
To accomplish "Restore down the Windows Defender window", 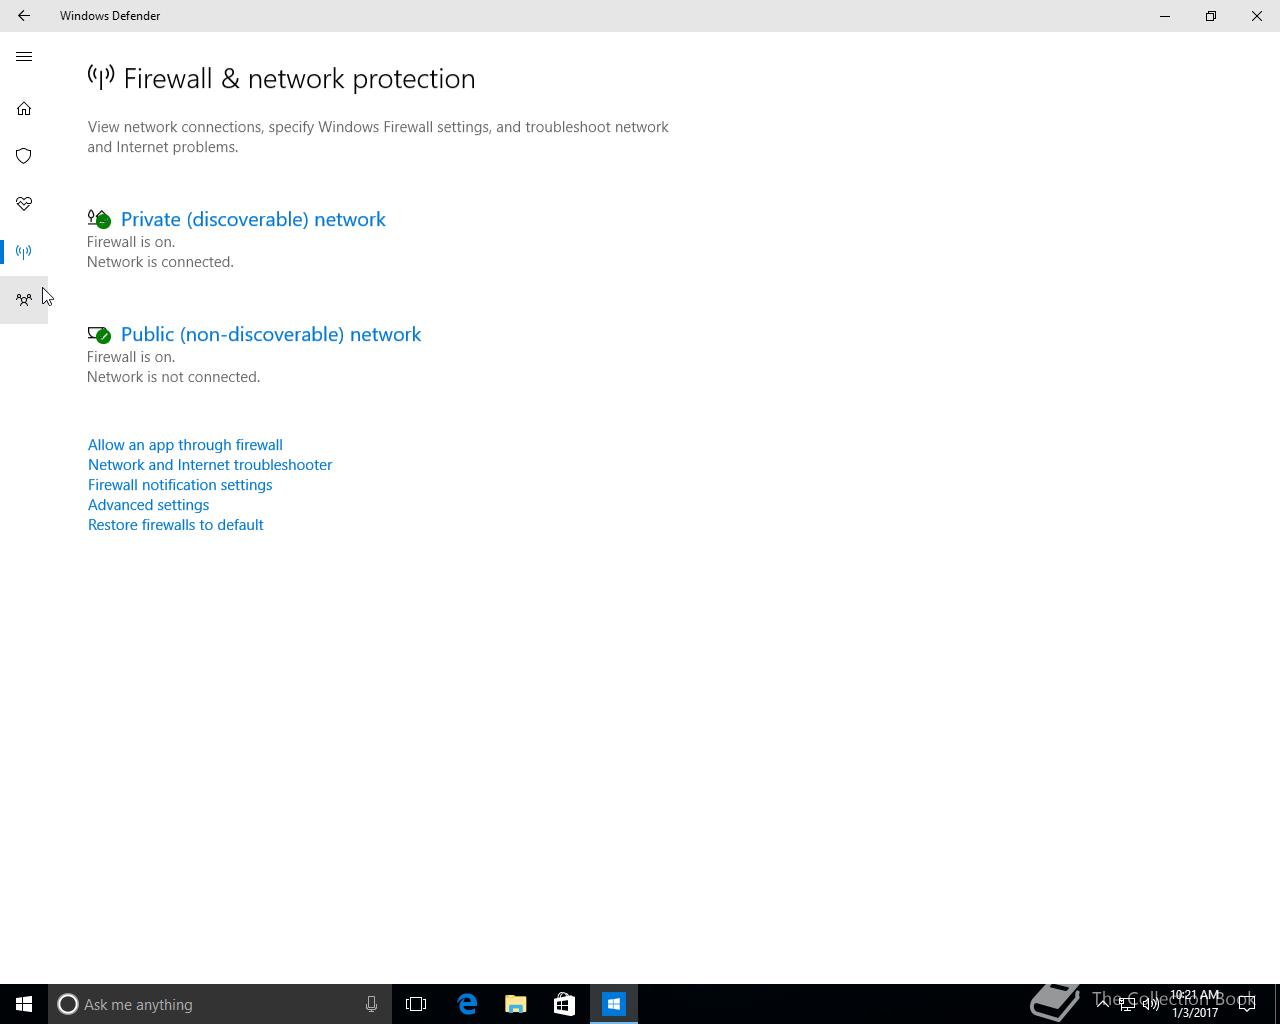I will 1211,16.
